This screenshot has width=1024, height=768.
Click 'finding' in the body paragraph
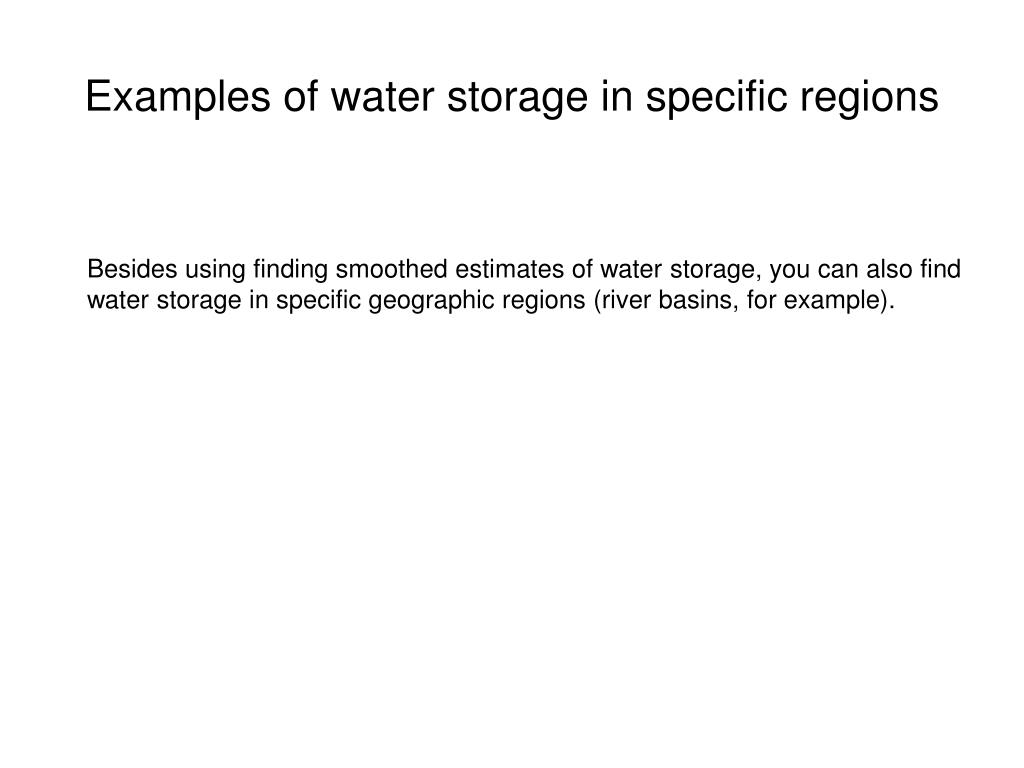(291, 270)
